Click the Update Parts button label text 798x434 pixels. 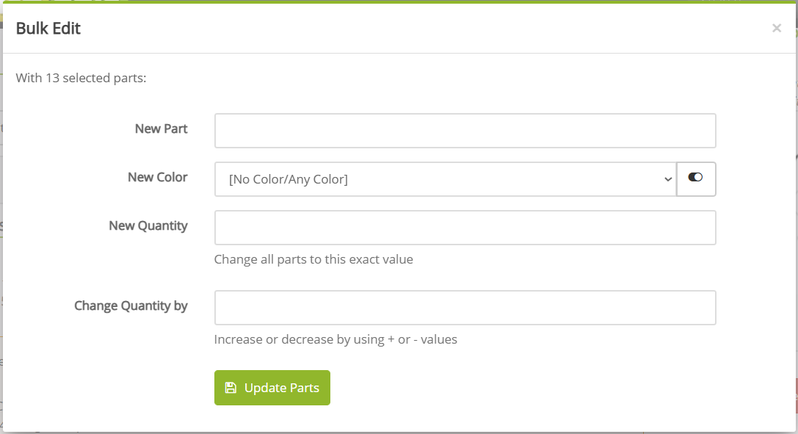[x=281, y=388]
